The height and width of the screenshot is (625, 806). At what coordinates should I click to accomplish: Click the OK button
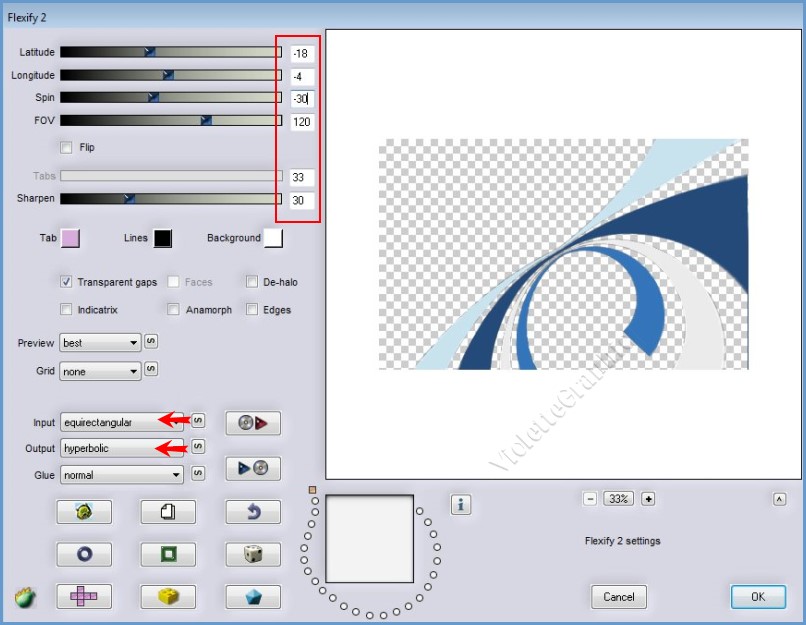click(757, 597)
